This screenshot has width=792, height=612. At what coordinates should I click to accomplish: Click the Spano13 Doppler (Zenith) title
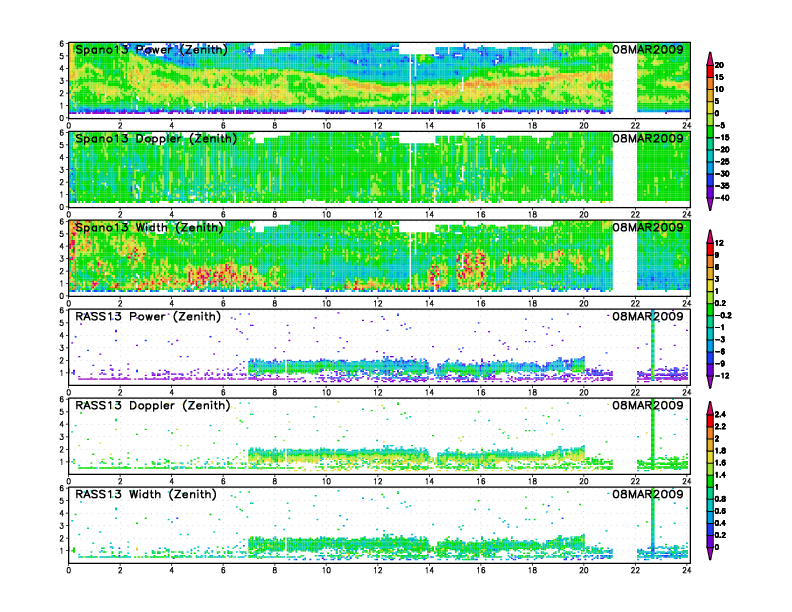pos(156,138)
